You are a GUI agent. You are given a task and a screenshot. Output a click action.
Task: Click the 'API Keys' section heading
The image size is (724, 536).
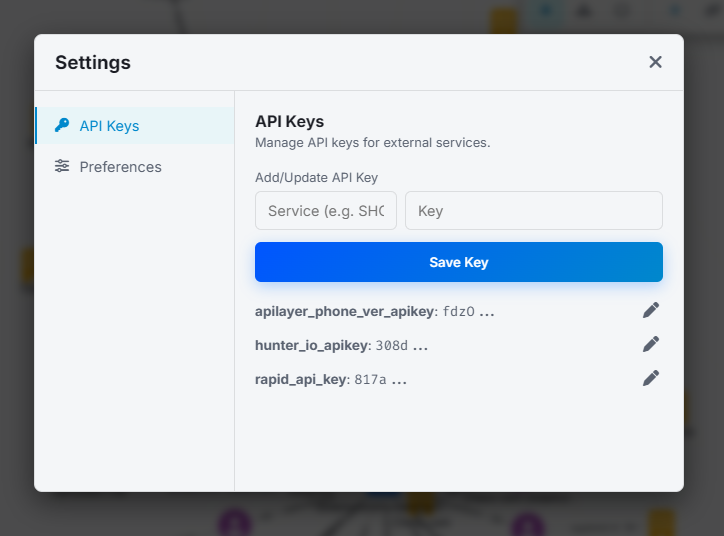tap(290, 121)
